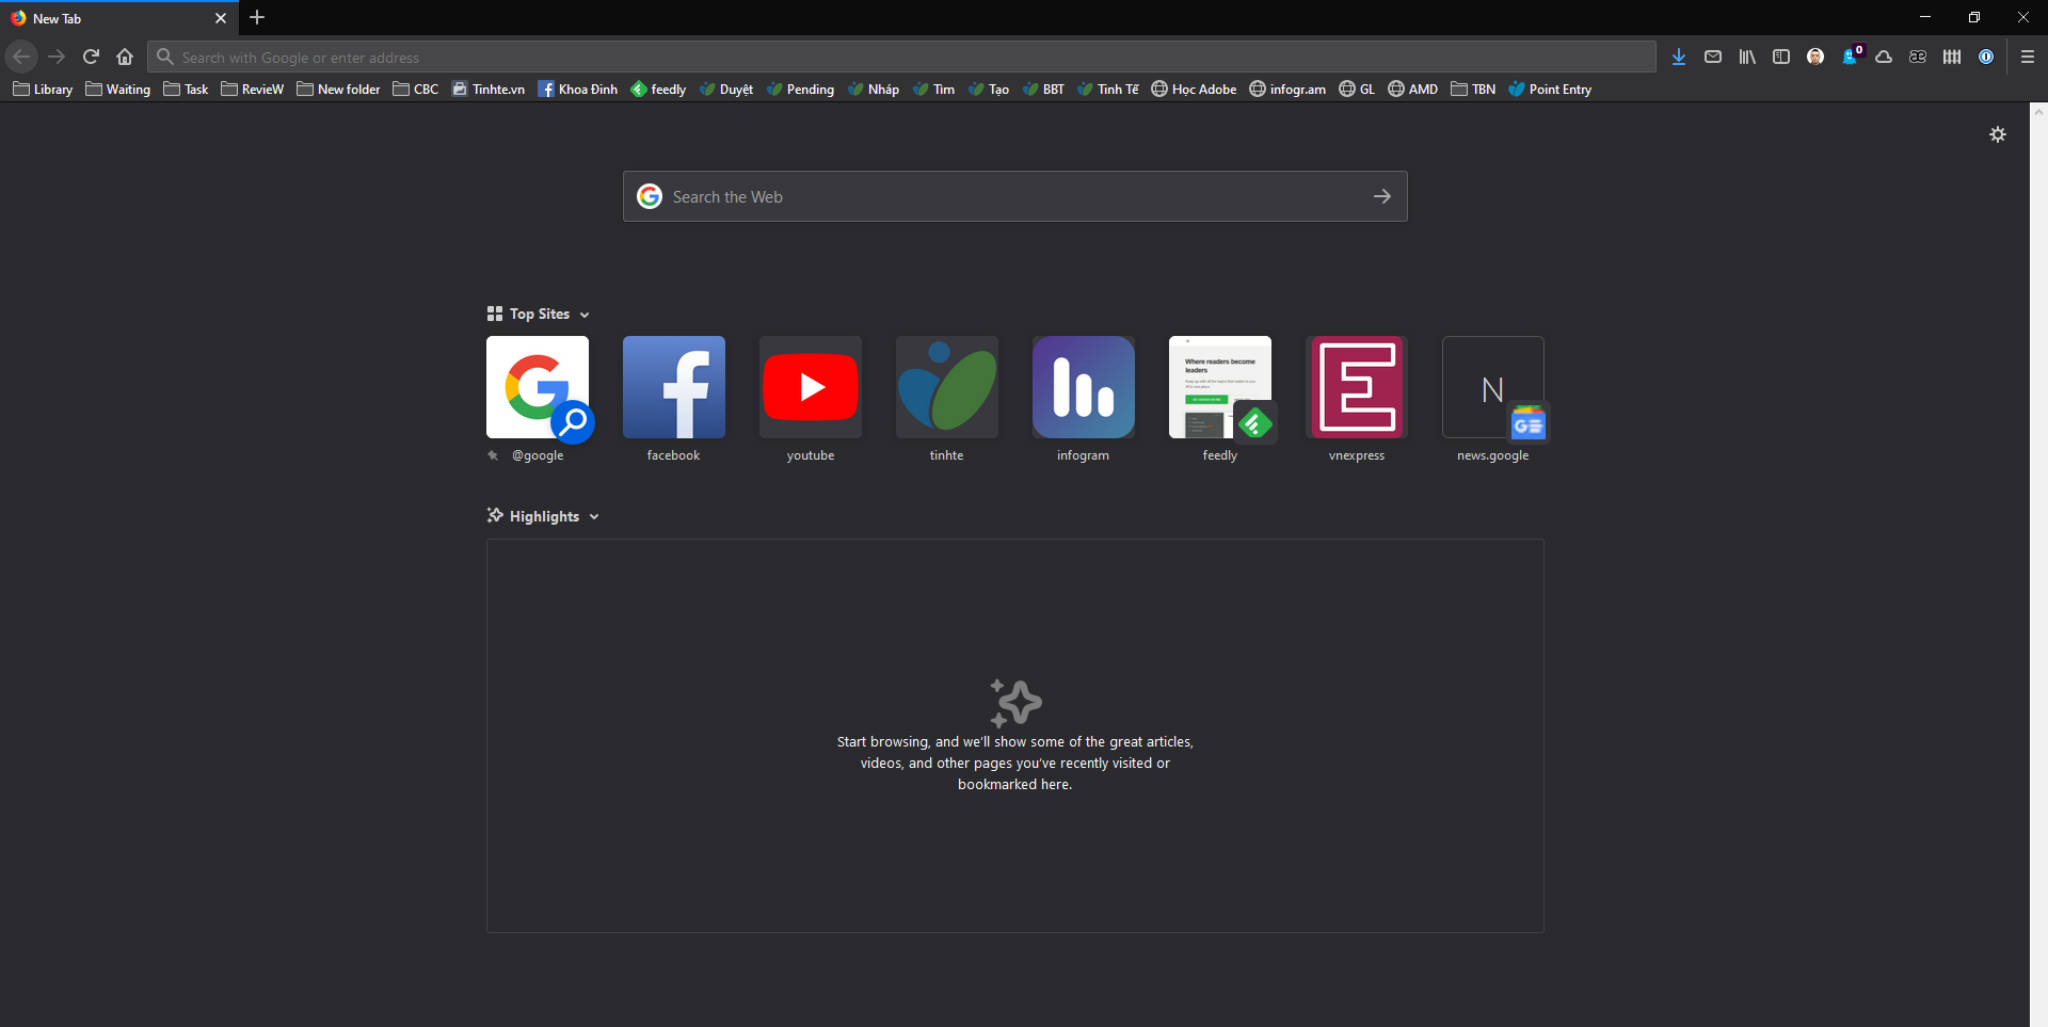Open the 1Password extension icon
This screenshot has height=1027, width=2048.
point(1986,57)
